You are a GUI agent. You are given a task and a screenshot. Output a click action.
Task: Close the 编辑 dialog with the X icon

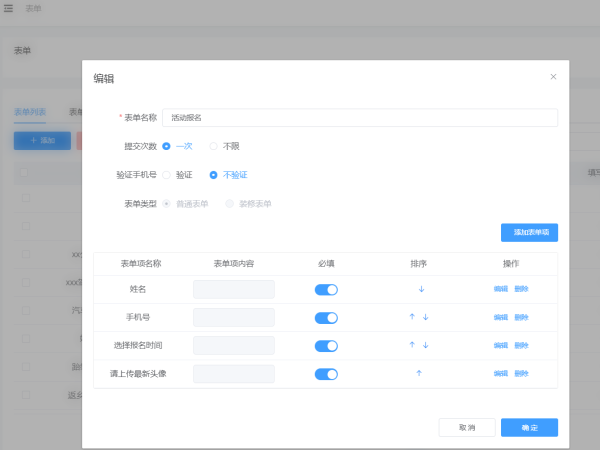(553, 77)
